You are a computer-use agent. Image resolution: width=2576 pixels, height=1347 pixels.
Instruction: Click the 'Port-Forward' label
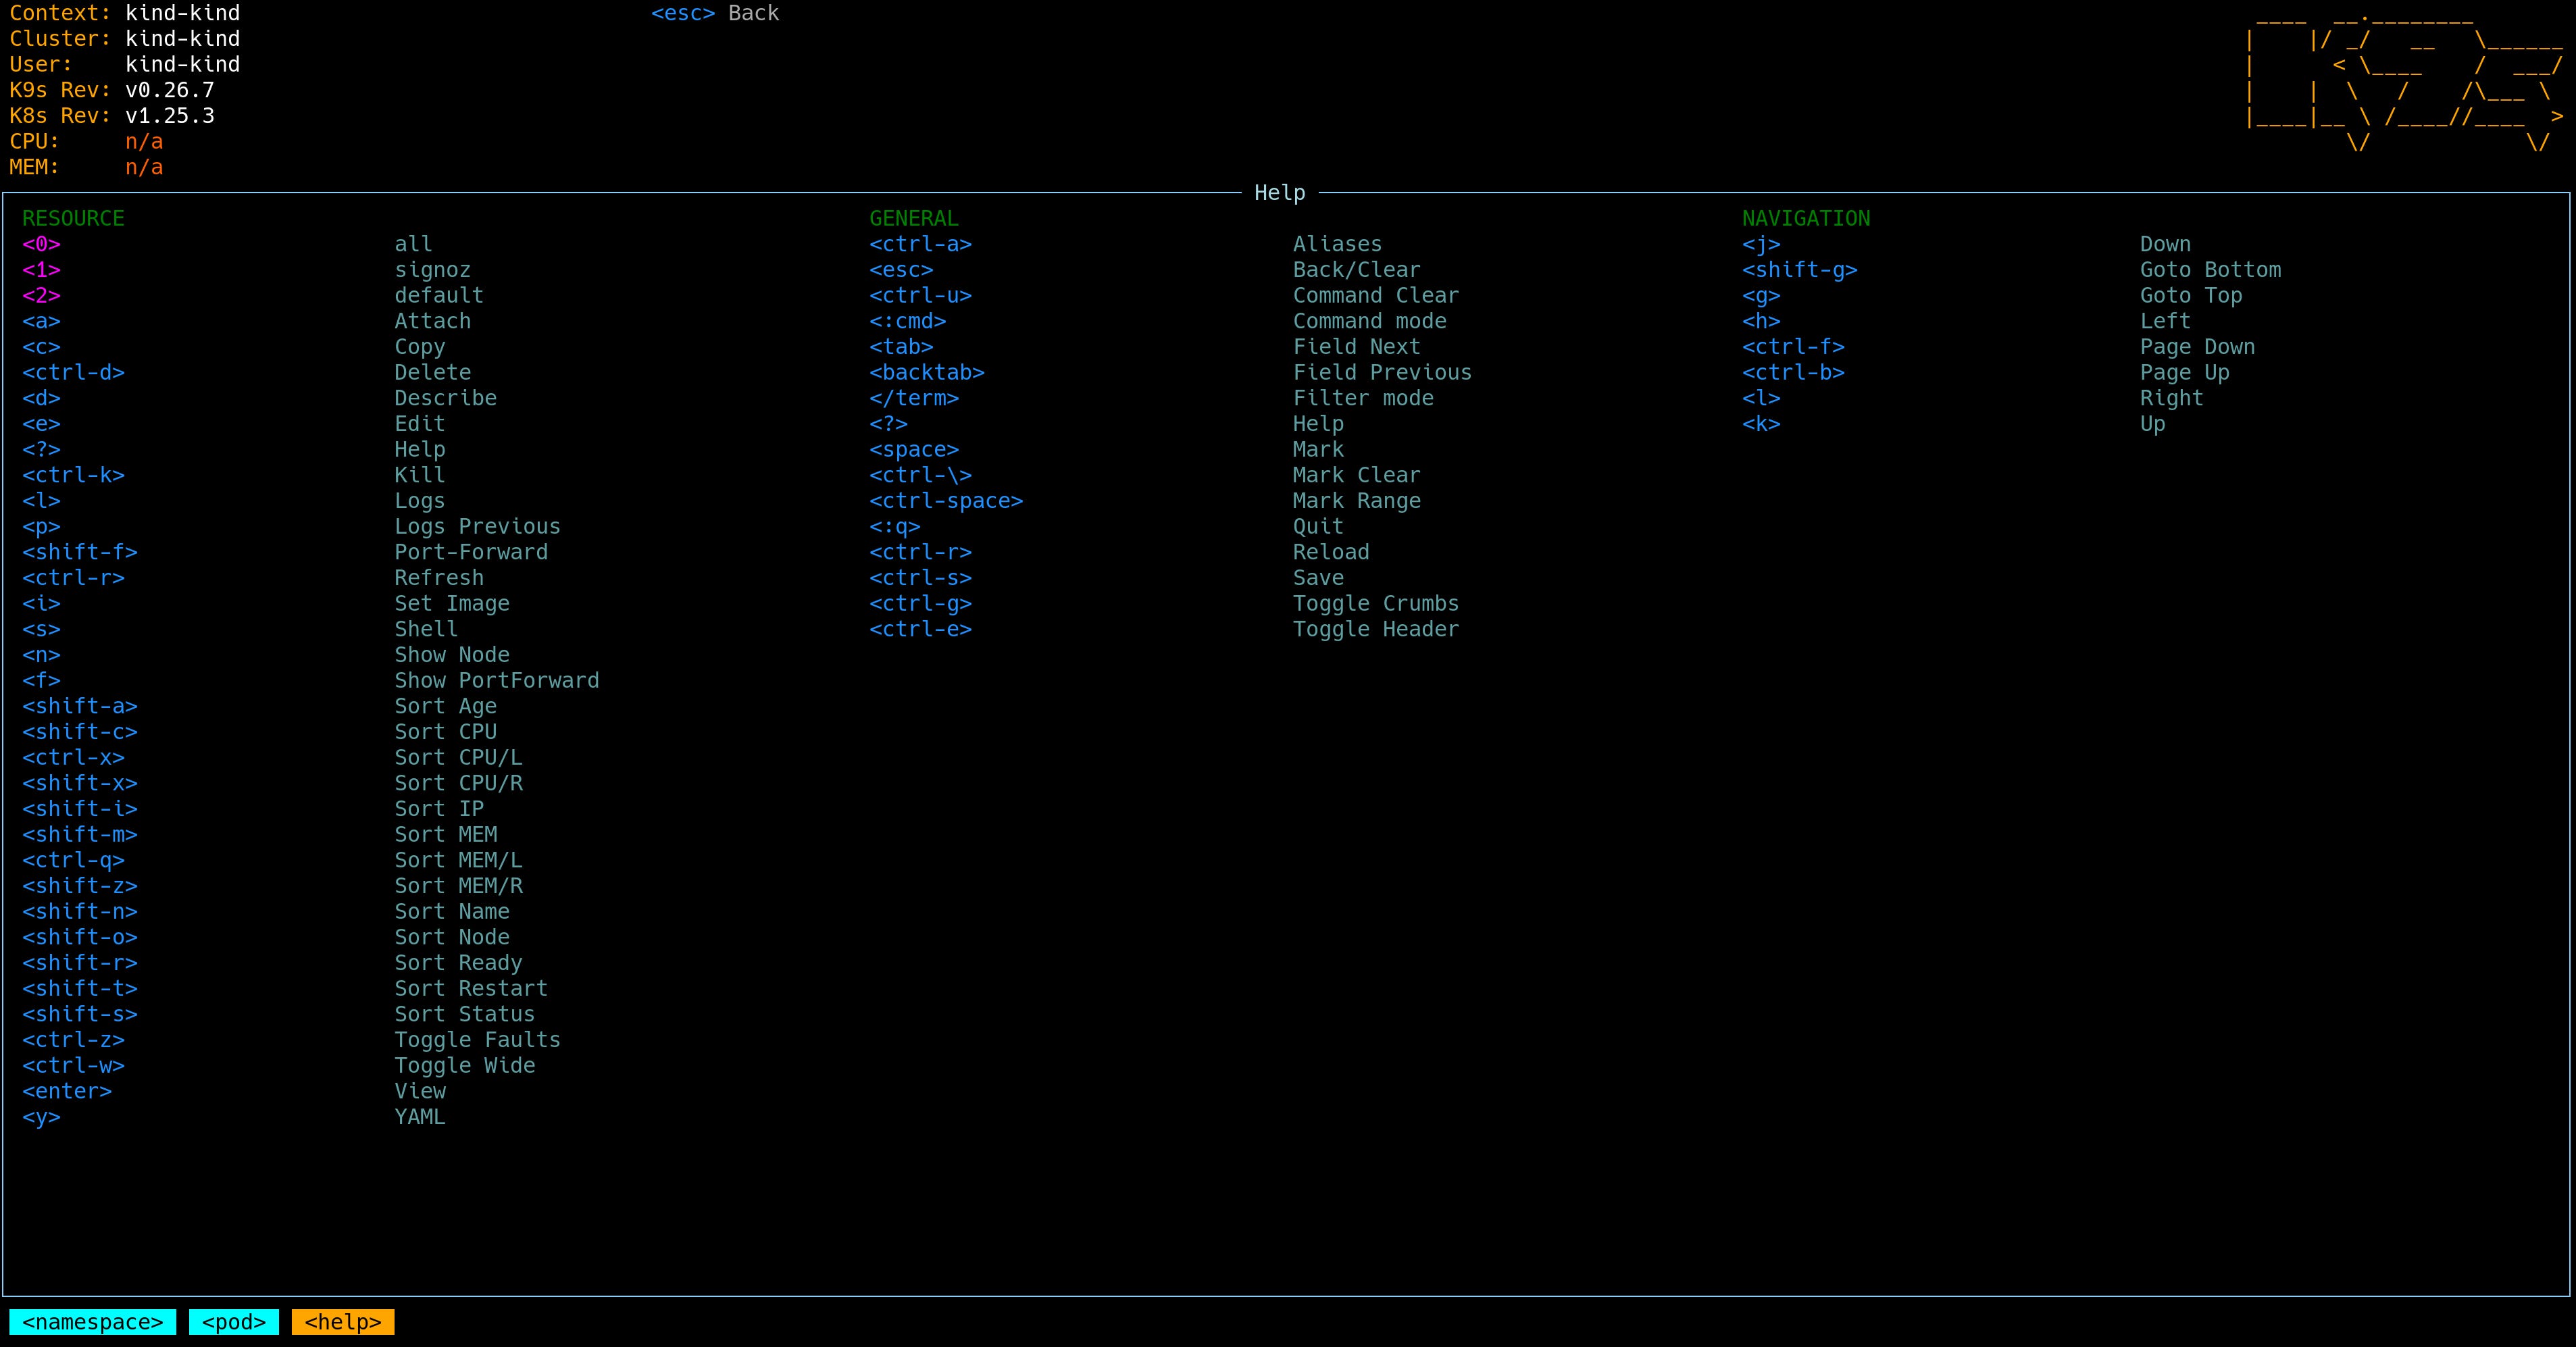(471, 552)
